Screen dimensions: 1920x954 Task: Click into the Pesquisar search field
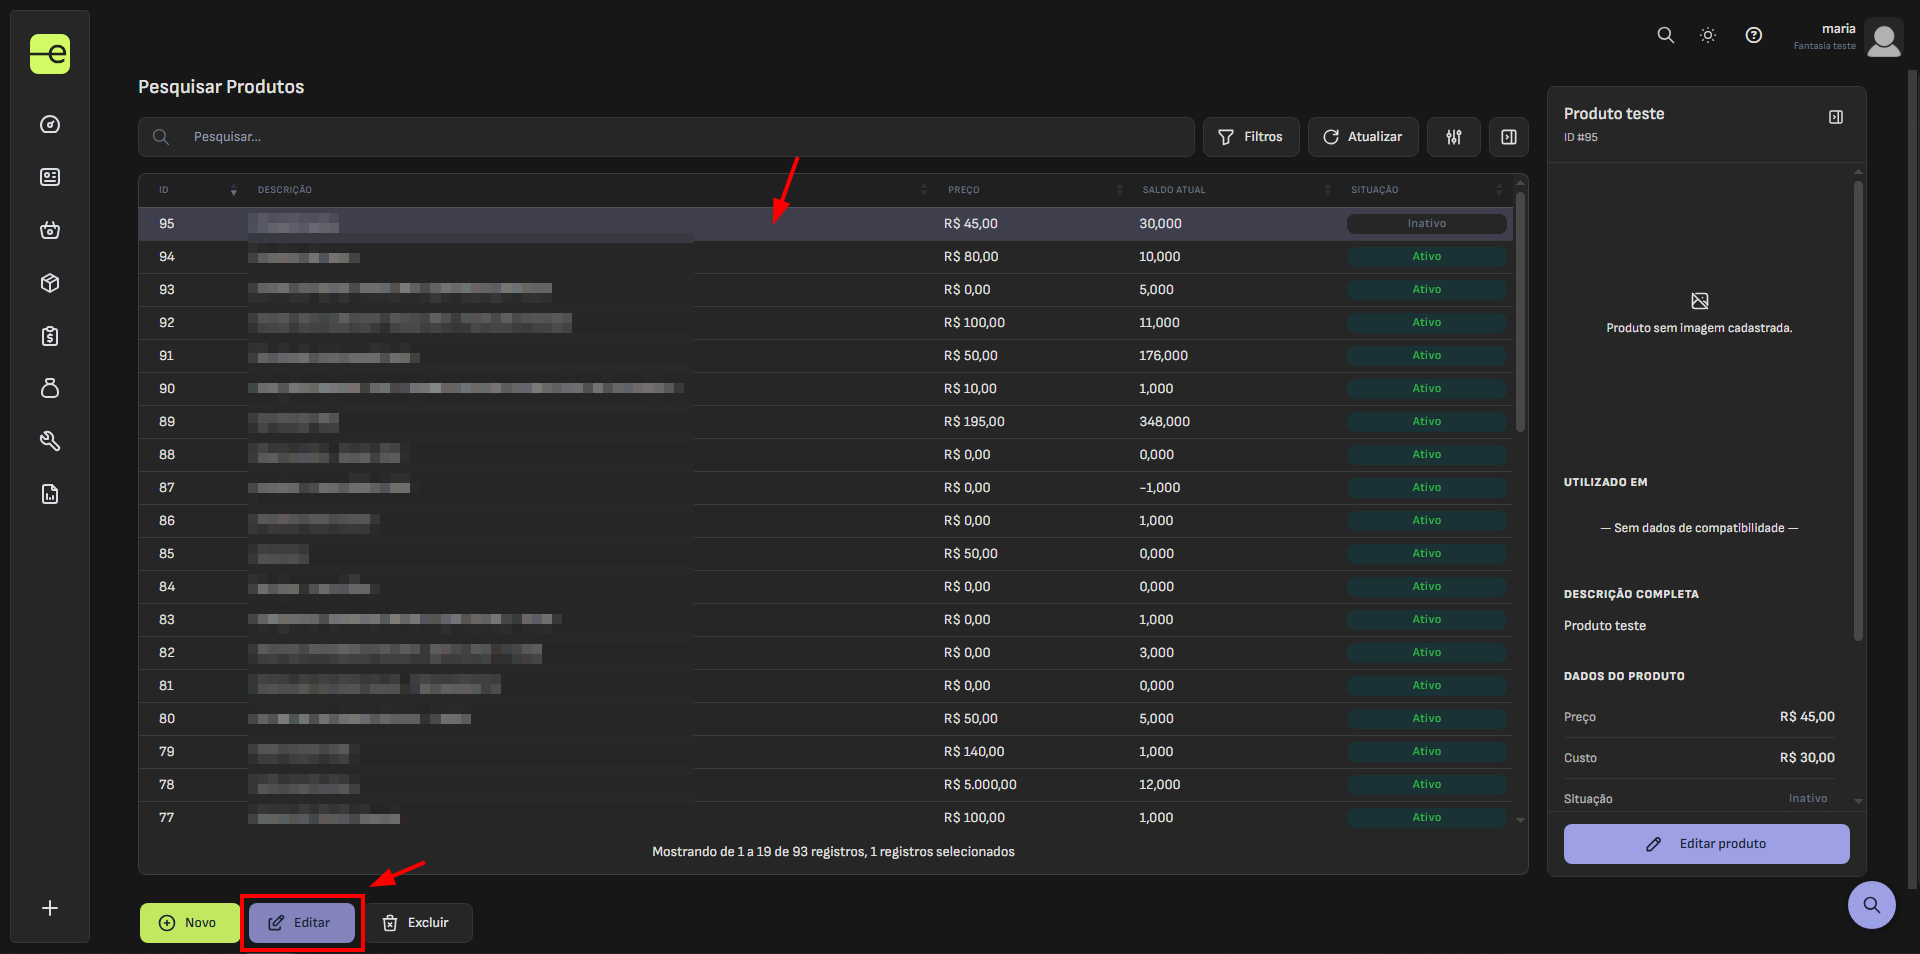coord(666,137)
